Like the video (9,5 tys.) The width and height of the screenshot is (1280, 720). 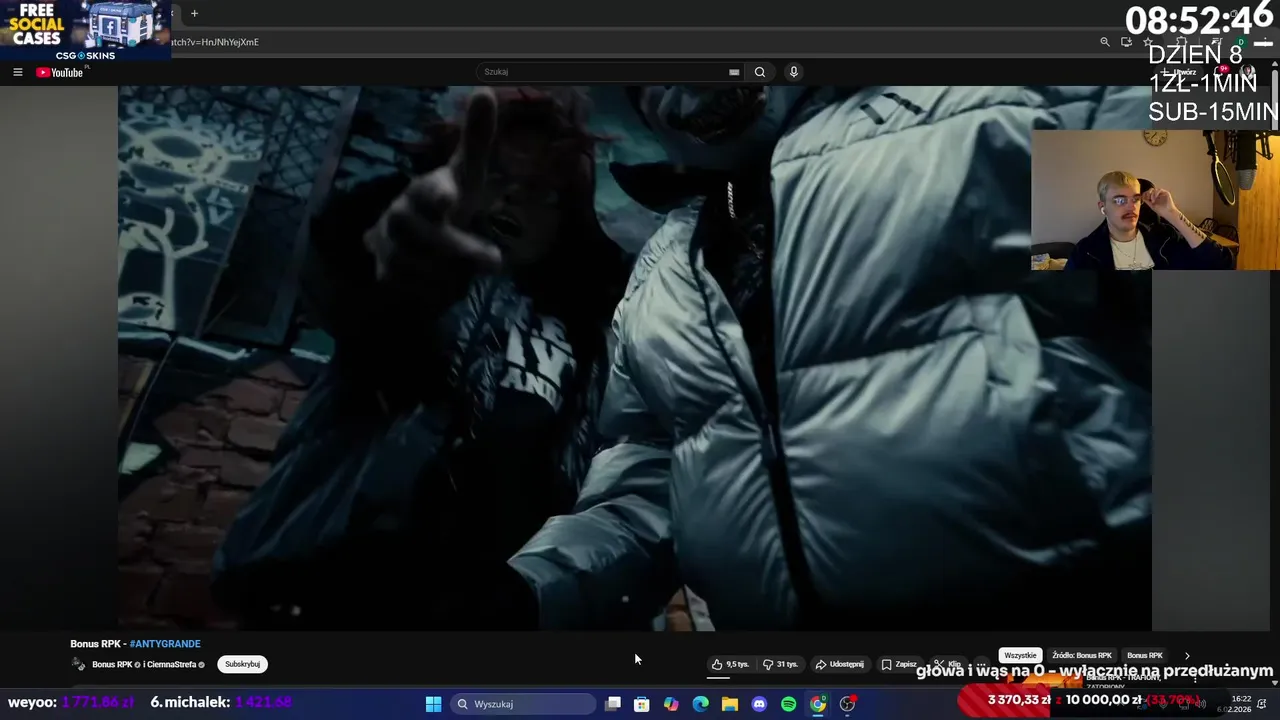pyautogui.click(x=730, y=664)
